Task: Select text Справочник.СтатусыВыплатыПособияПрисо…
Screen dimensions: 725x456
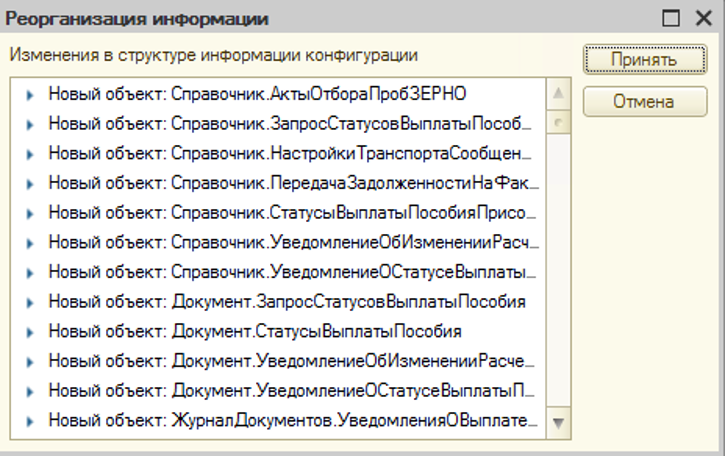Action: coord(354,213)
